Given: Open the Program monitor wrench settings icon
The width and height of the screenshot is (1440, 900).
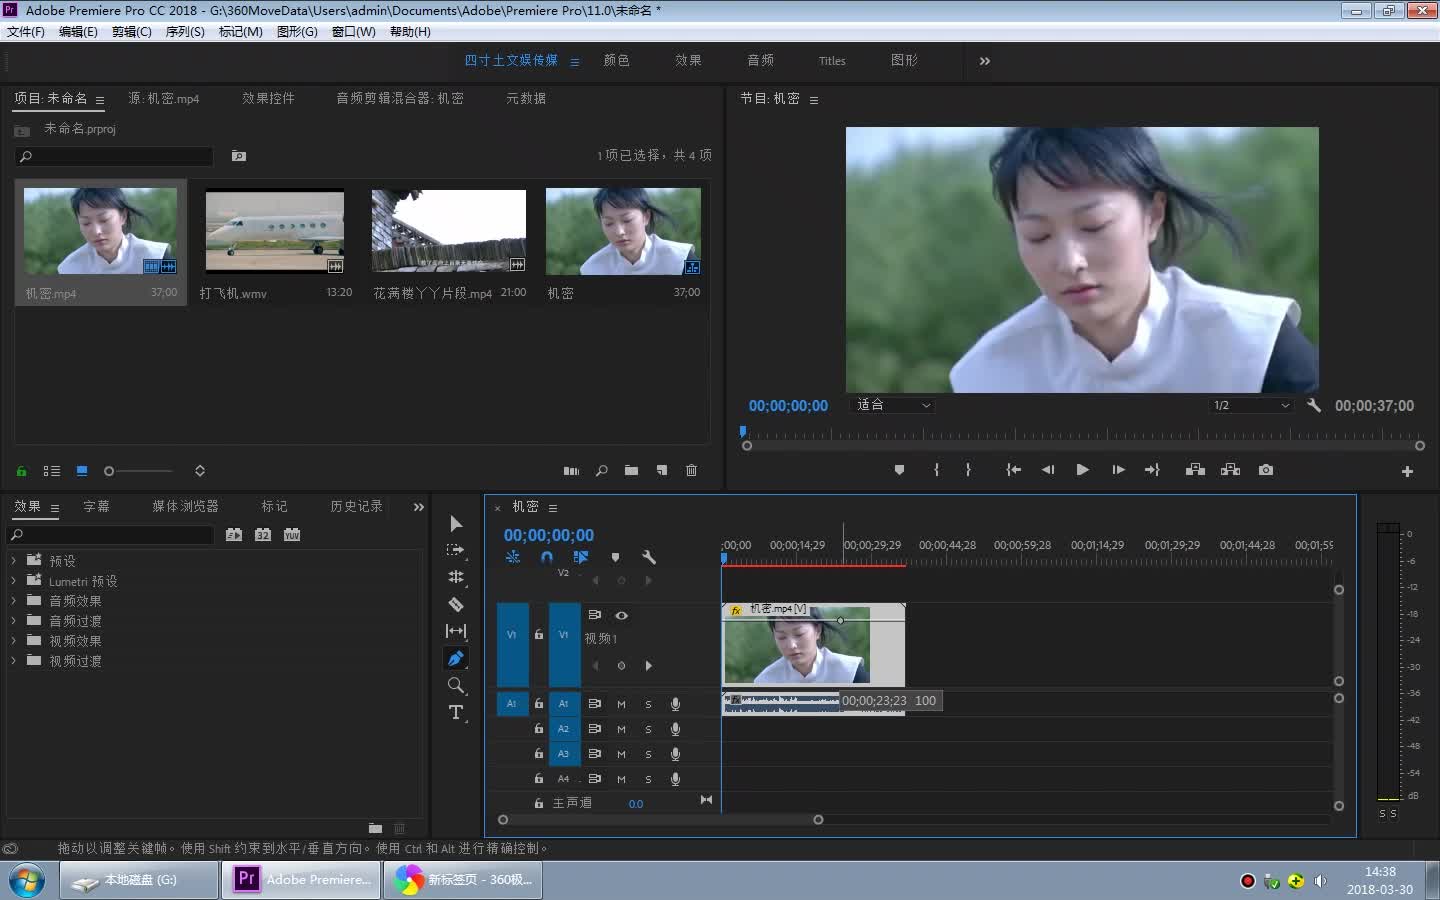Looking at the screenshot, I should point(1314,406).
